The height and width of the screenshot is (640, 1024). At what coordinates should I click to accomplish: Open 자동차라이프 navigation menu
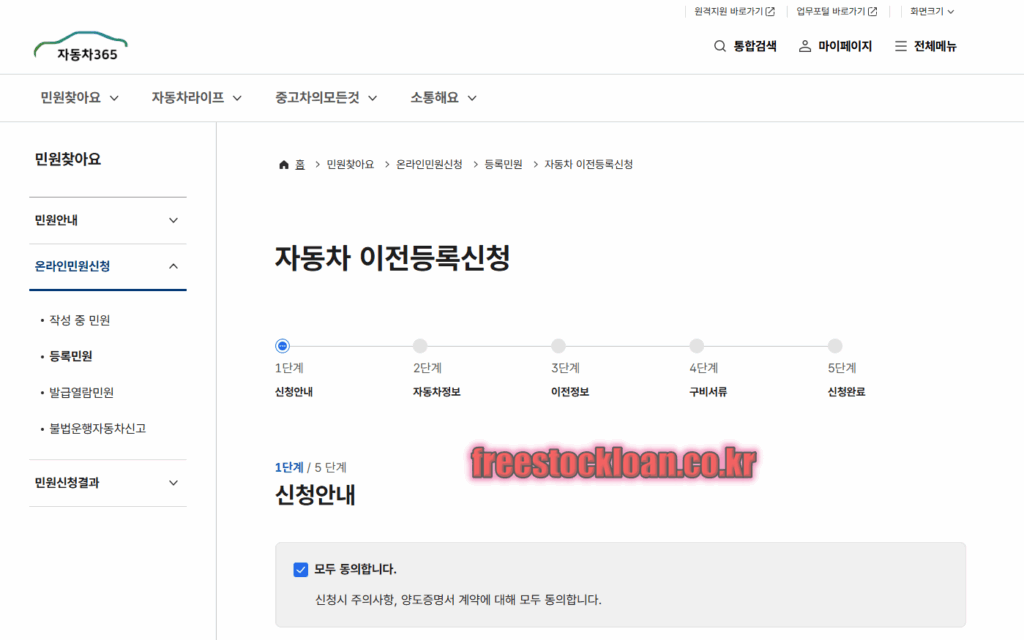point(197,98)
